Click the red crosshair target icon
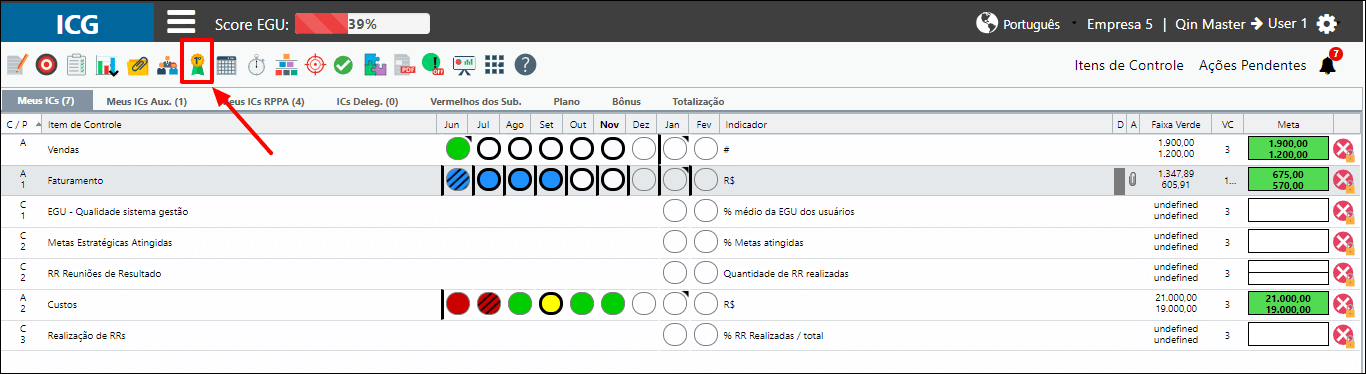Image resolution: width=1366 pixels, height=374 pixels. coord(315,65)
